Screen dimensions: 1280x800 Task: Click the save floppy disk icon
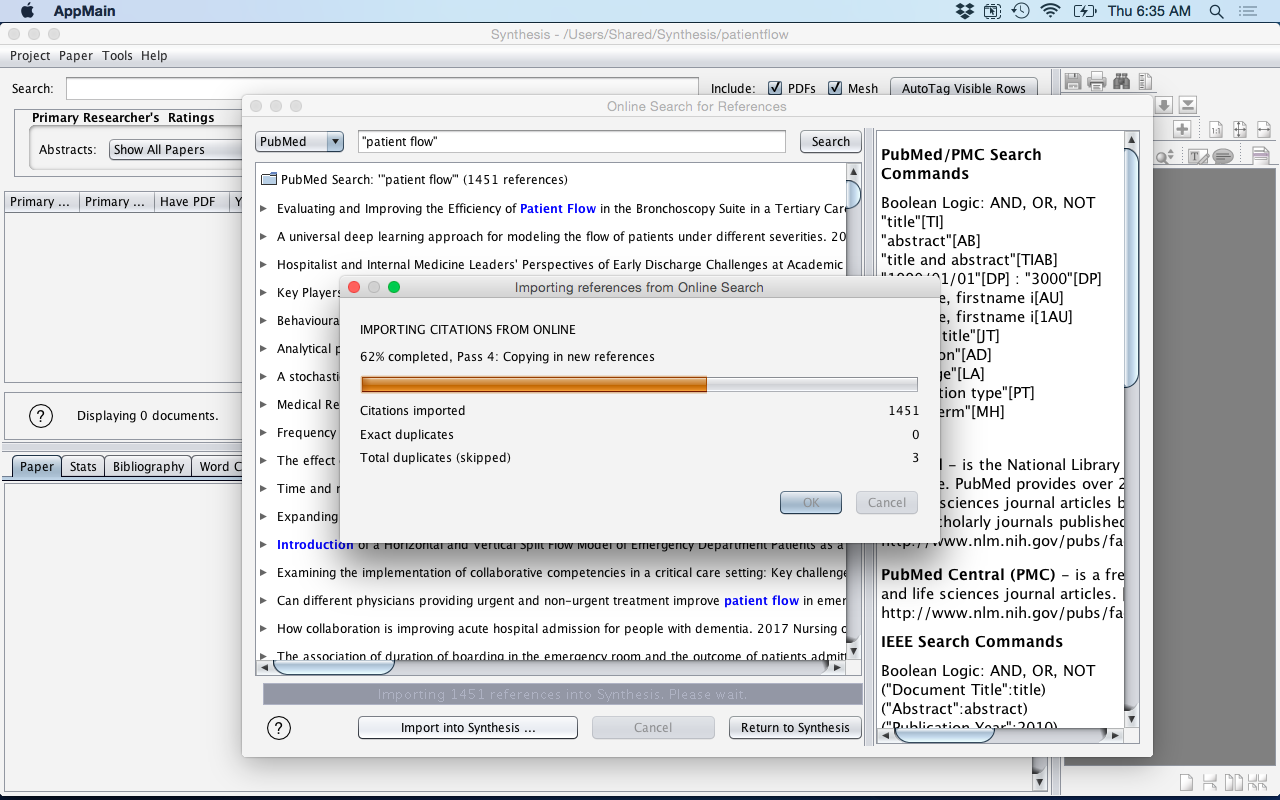pyautogui.click(x=1073, y=82)
